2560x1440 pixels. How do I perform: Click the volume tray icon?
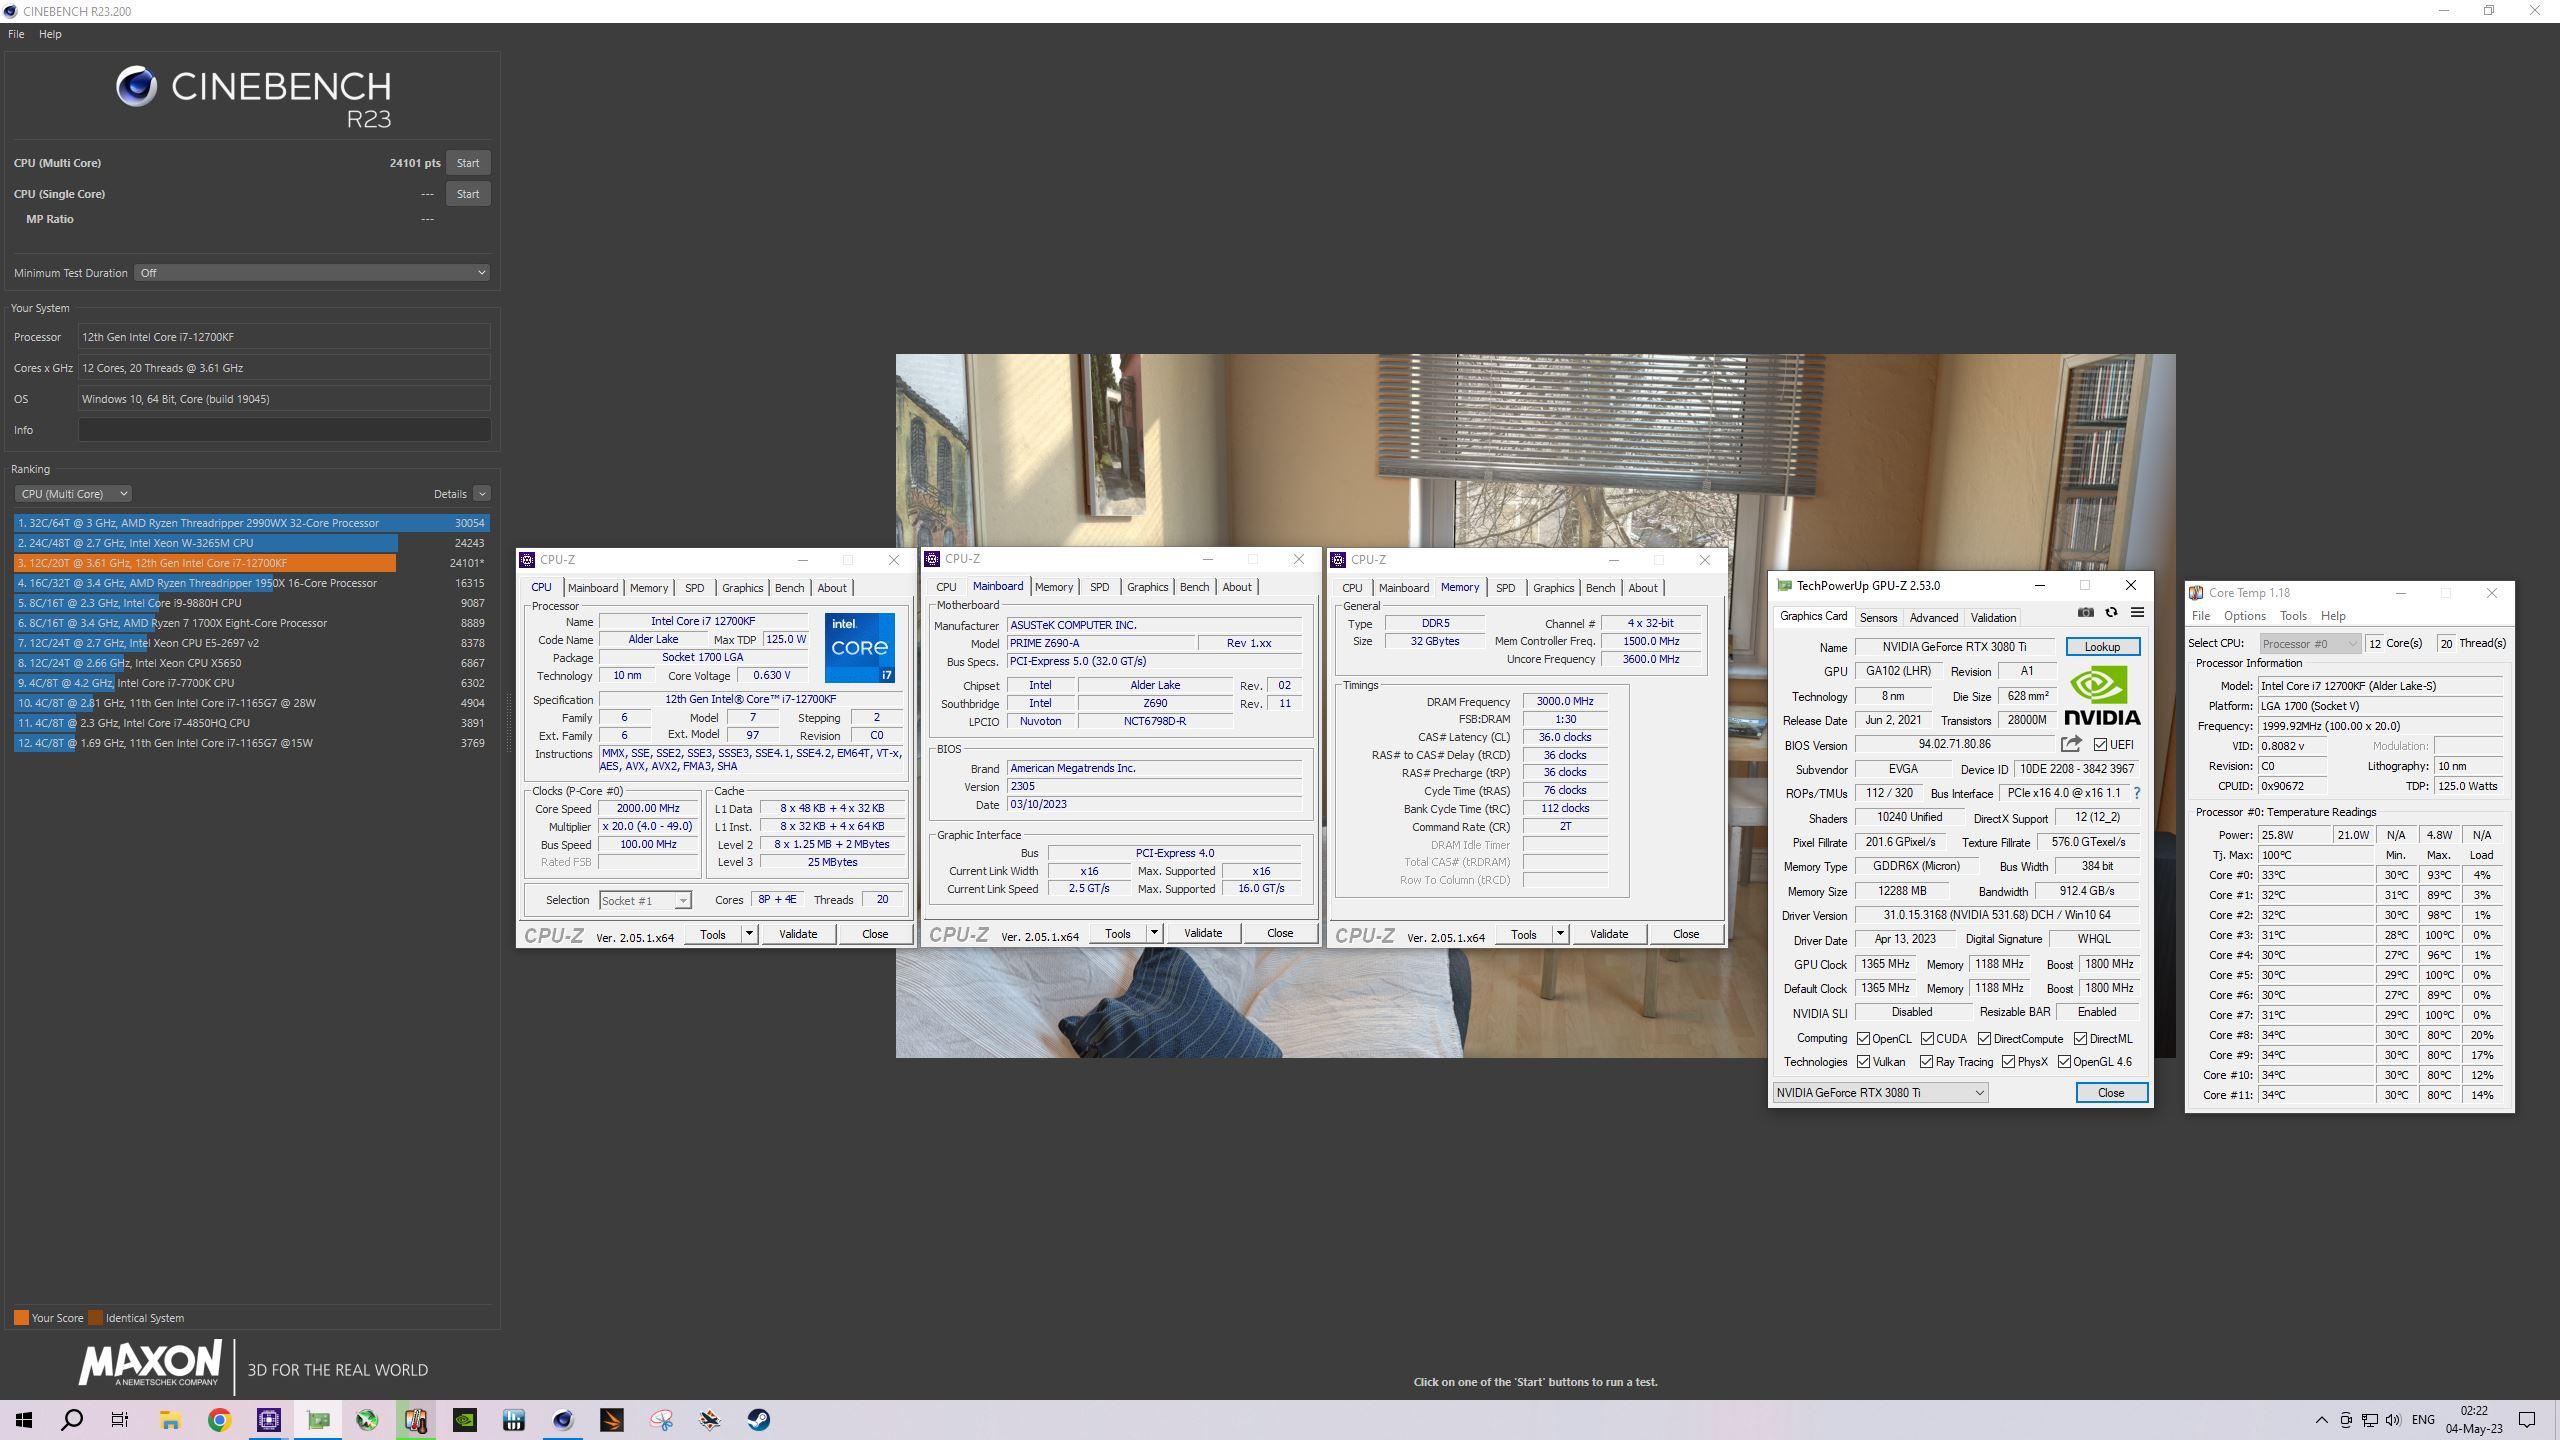[2393, 1420]
